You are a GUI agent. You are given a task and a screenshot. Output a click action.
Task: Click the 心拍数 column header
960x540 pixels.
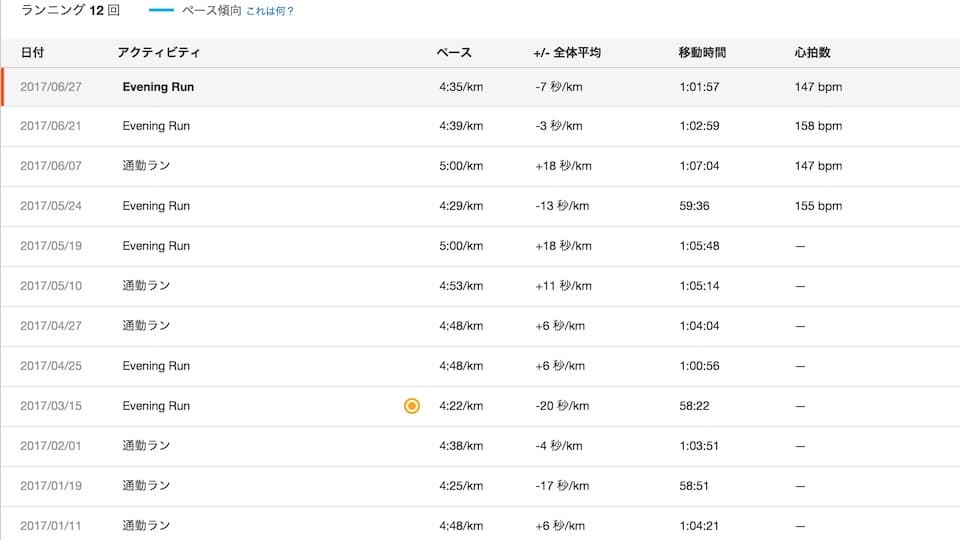click(812, 53)
